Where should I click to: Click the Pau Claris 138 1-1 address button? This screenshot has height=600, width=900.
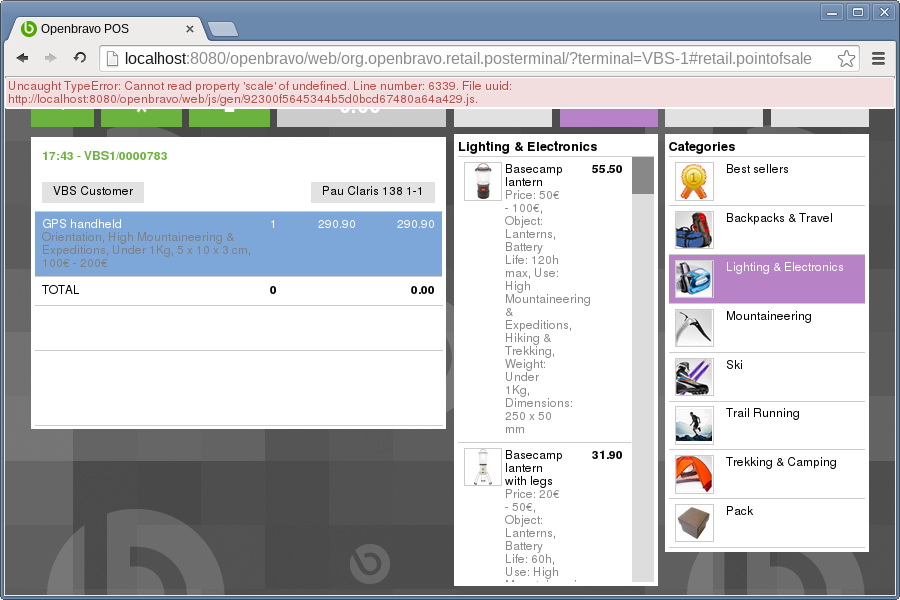point(373,192)
